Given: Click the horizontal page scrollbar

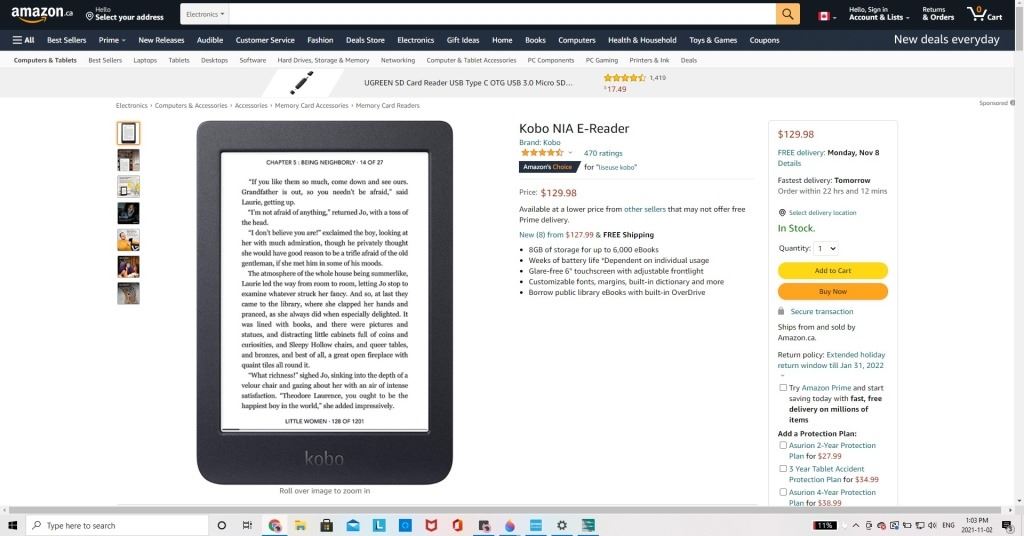Looking at the screenshot, I should point(500,510).
